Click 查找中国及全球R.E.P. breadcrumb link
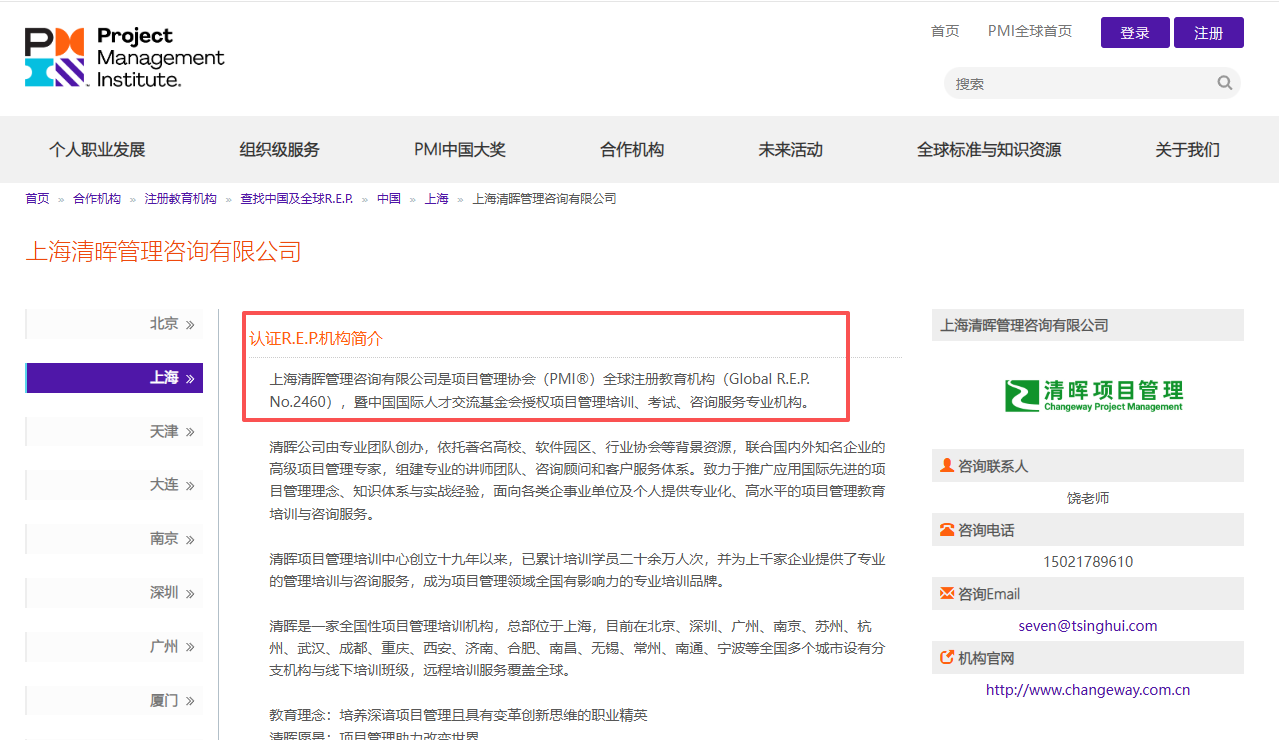The image size is (1279, 740). click(x=297, y=199)
